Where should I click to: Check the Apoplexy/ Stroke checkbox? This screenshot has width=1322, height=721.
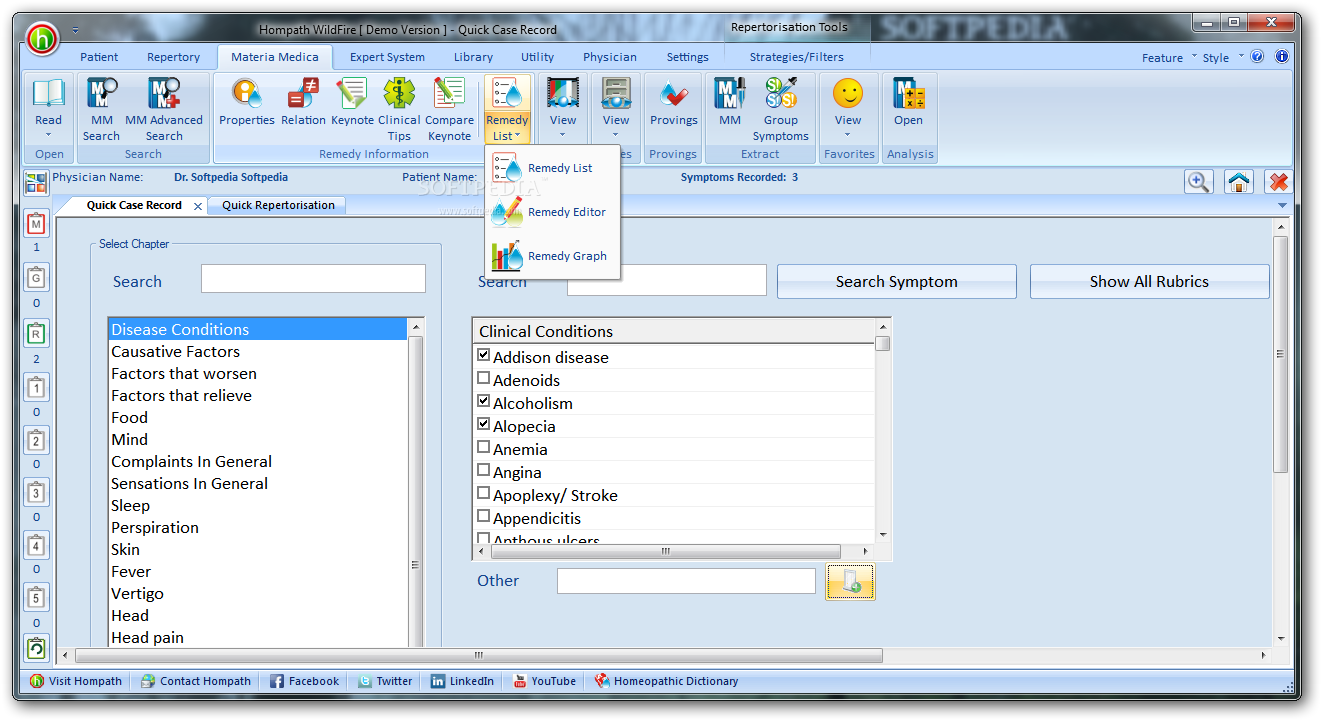coord(484,493)
